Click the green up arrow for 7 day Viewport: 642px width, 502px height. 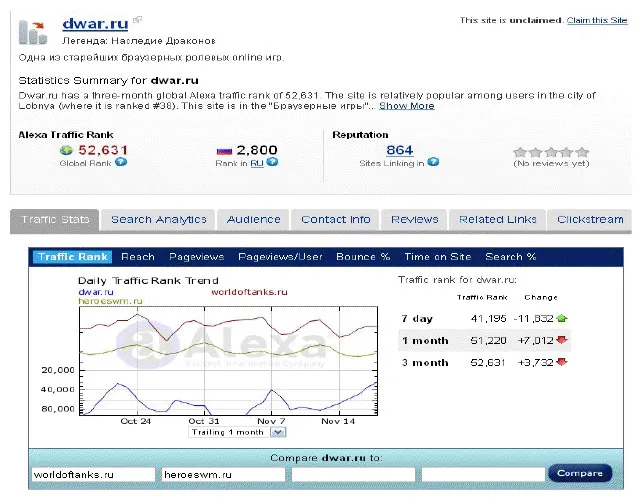[562, 318]
